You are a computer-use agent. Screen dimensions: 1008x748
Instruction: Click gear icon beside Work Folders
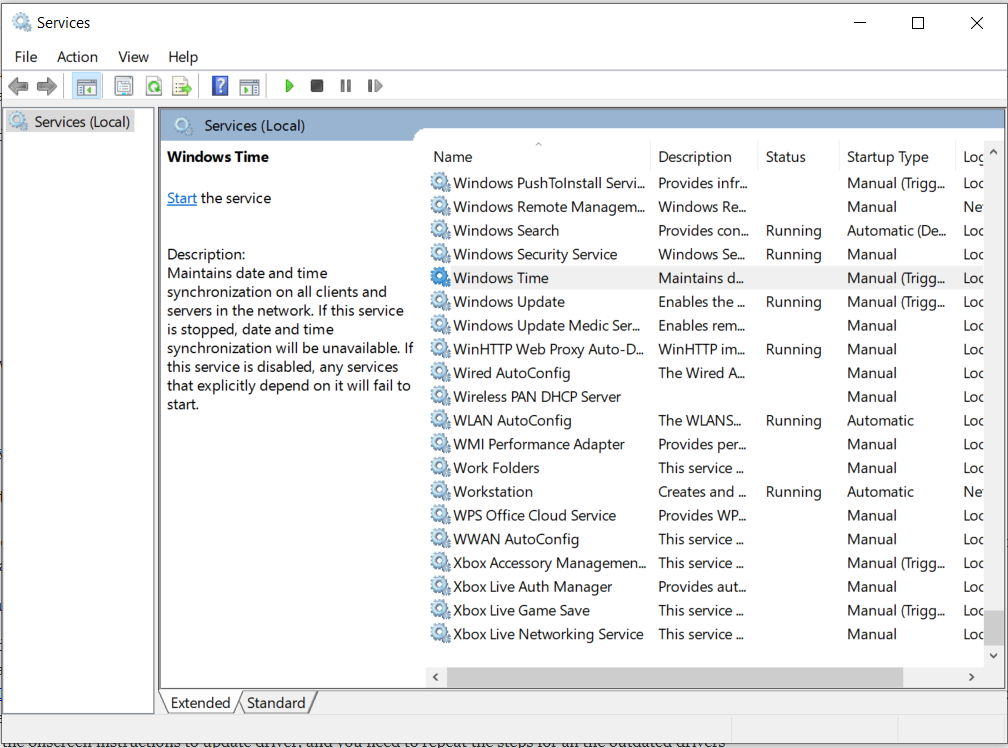coord(440,467)
